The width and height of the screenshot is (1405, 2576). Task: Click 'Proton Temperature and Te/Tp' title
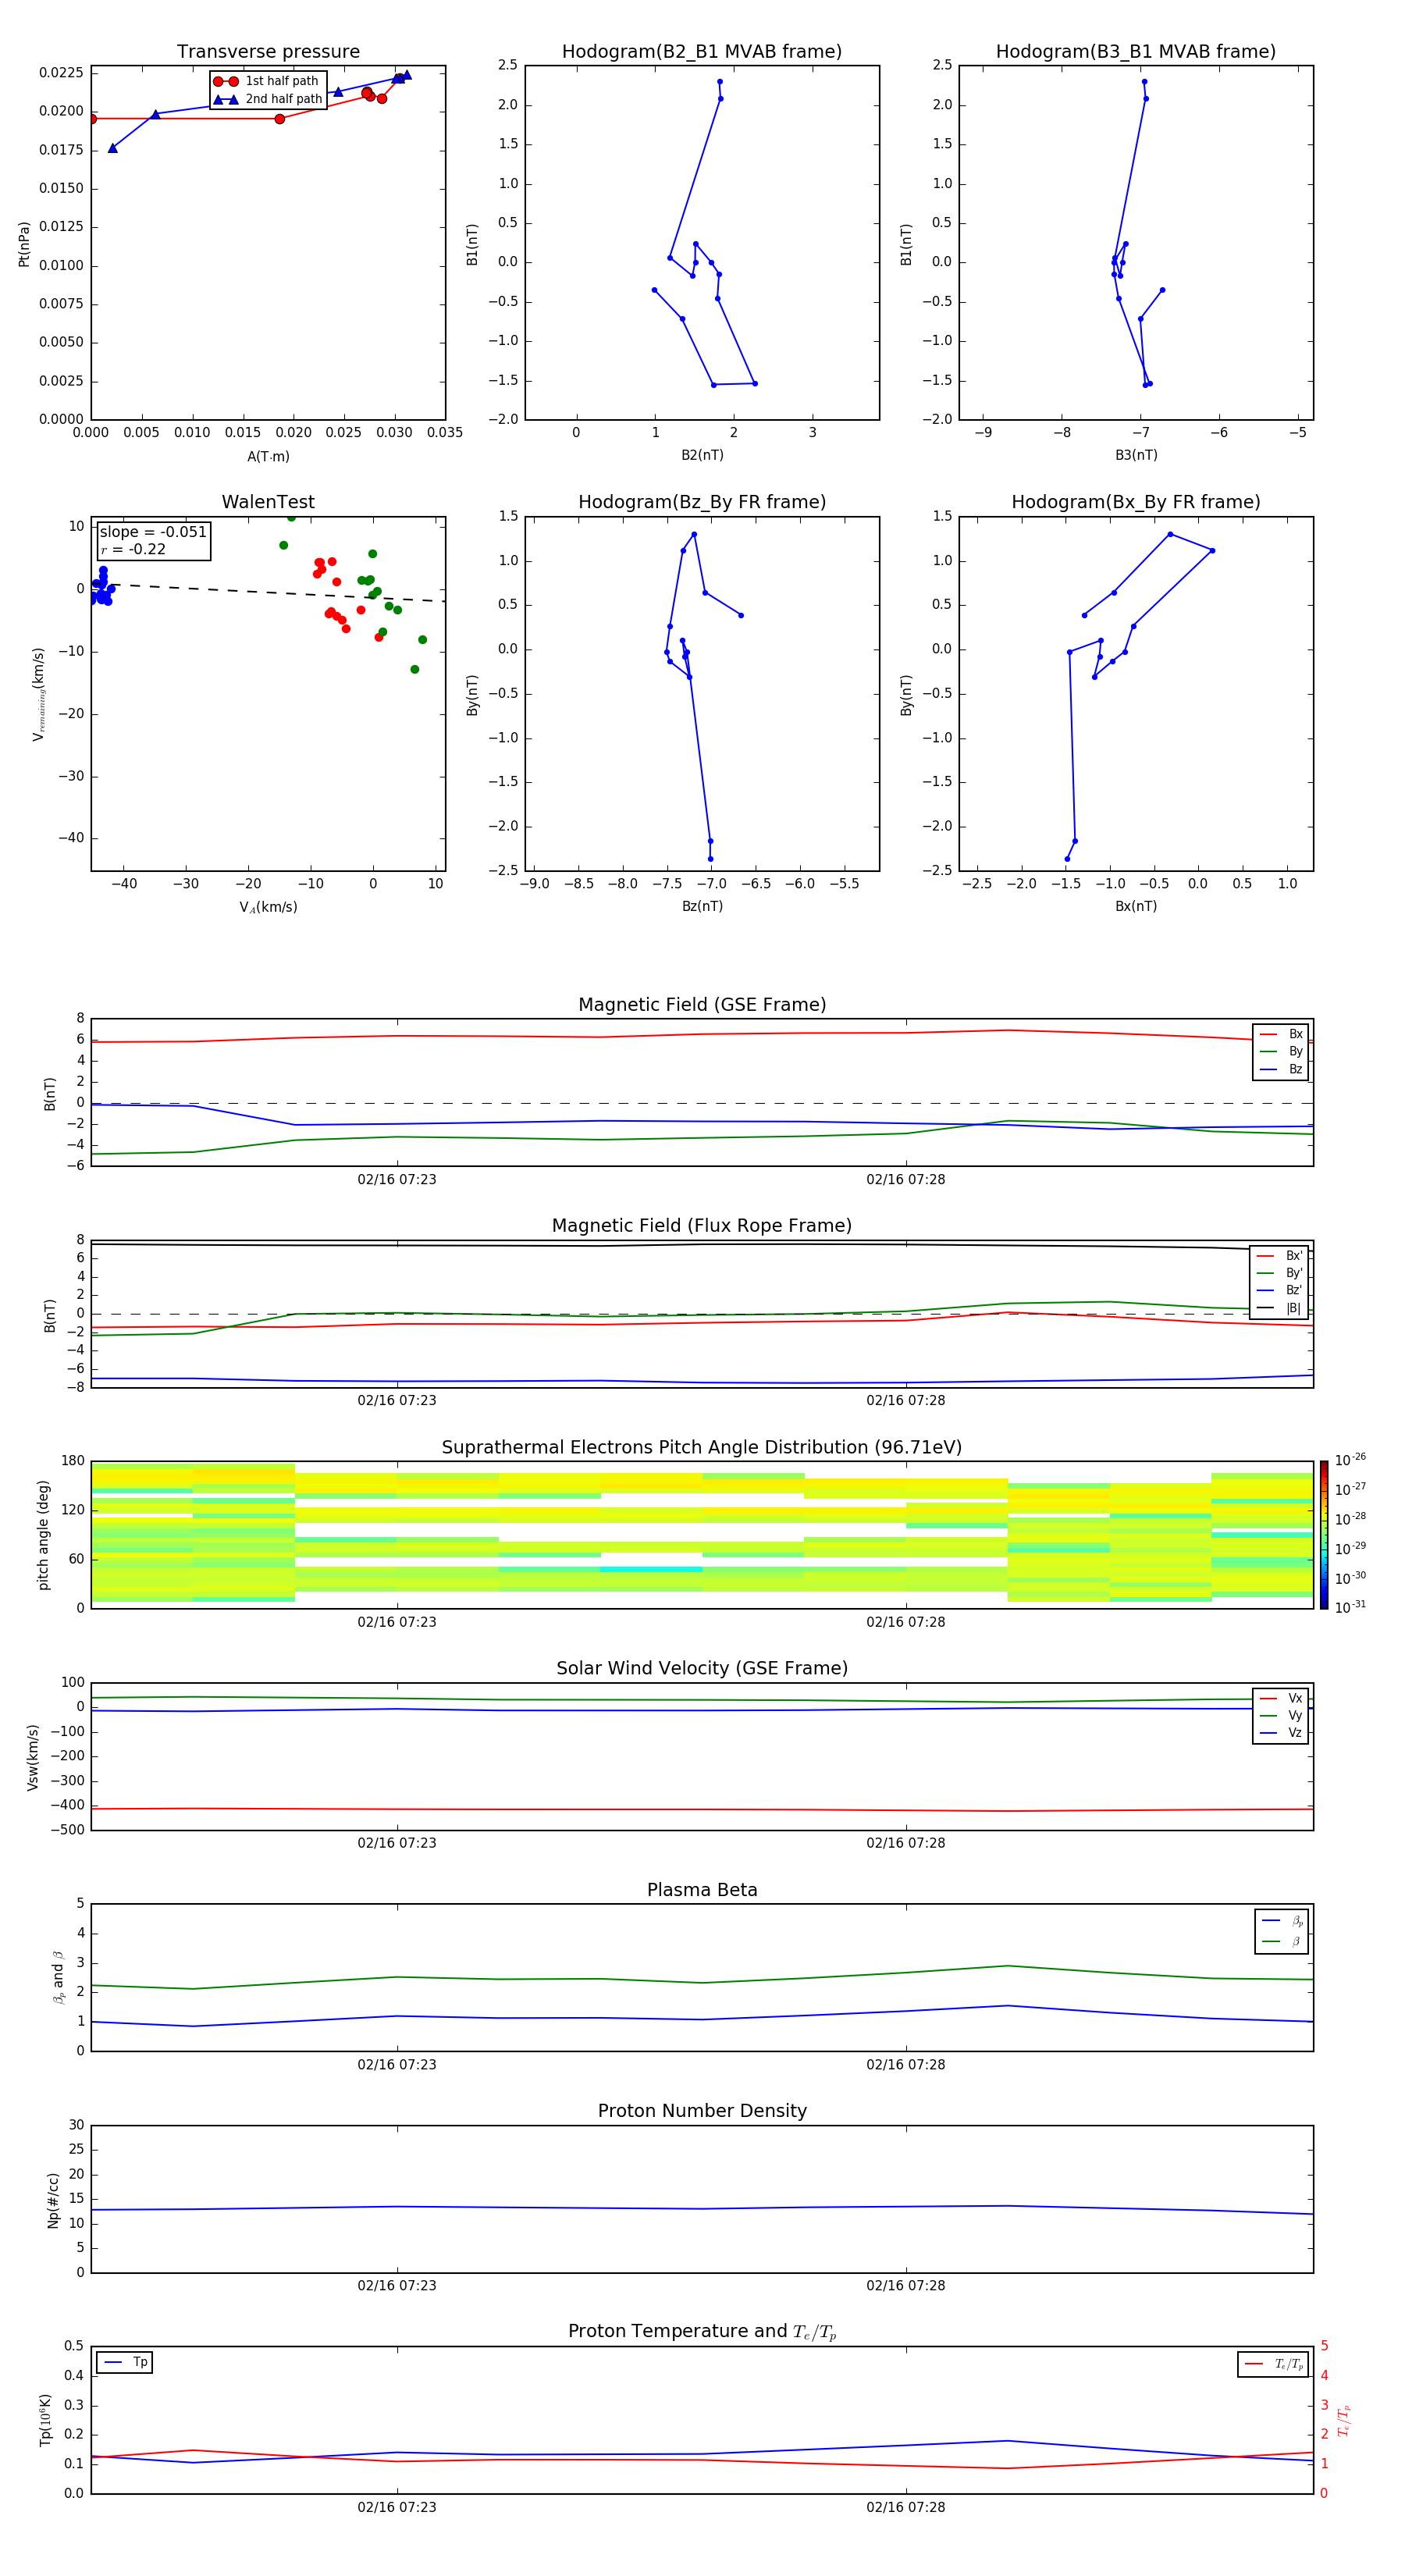click(x=702, y=2332)
